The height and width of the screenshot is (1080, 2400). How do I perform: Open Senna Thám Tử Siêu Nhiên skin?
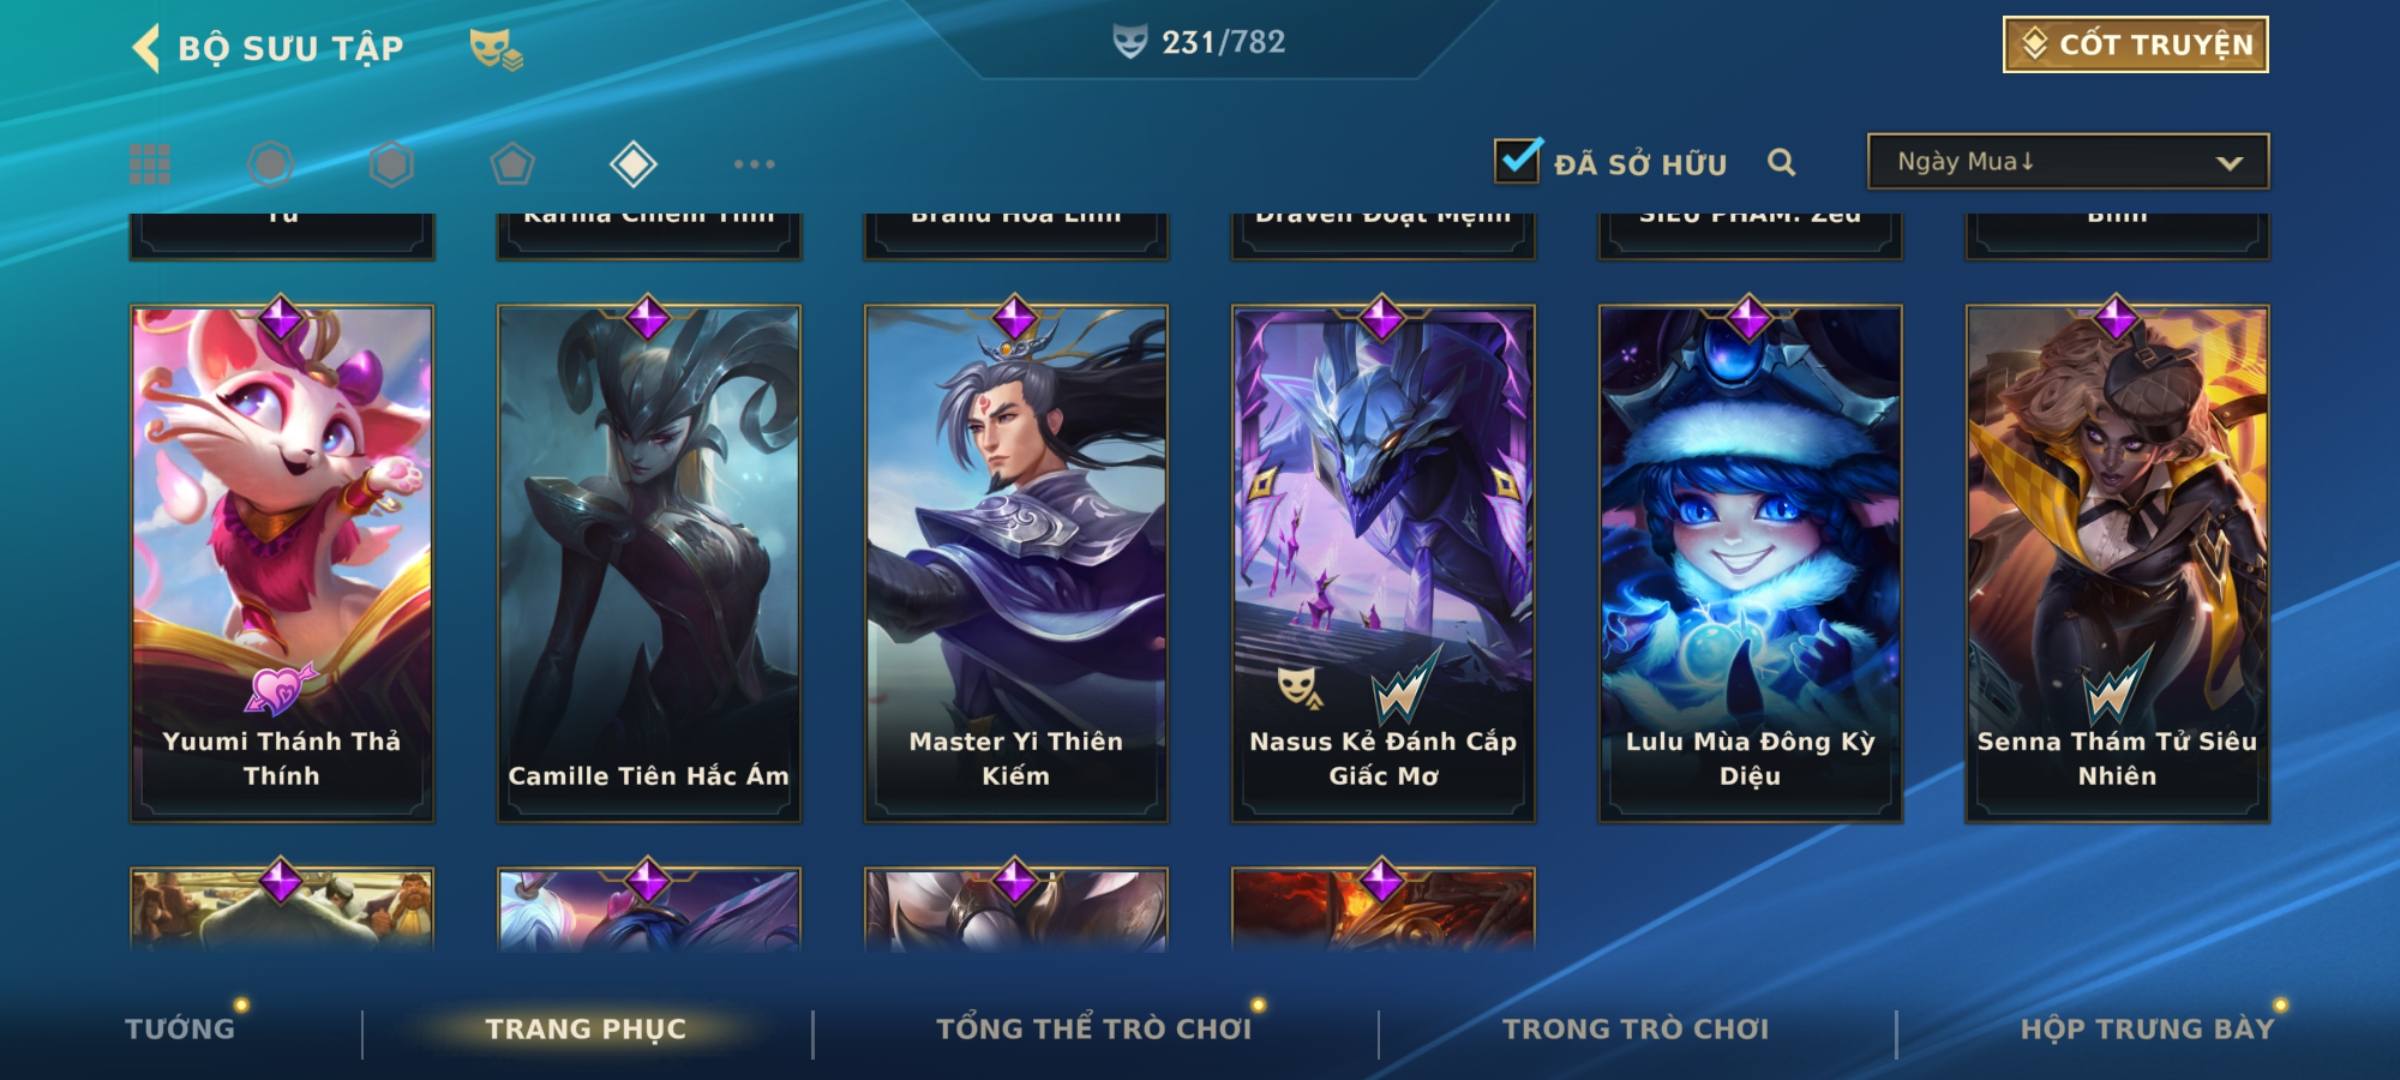tap(2117, 564)
